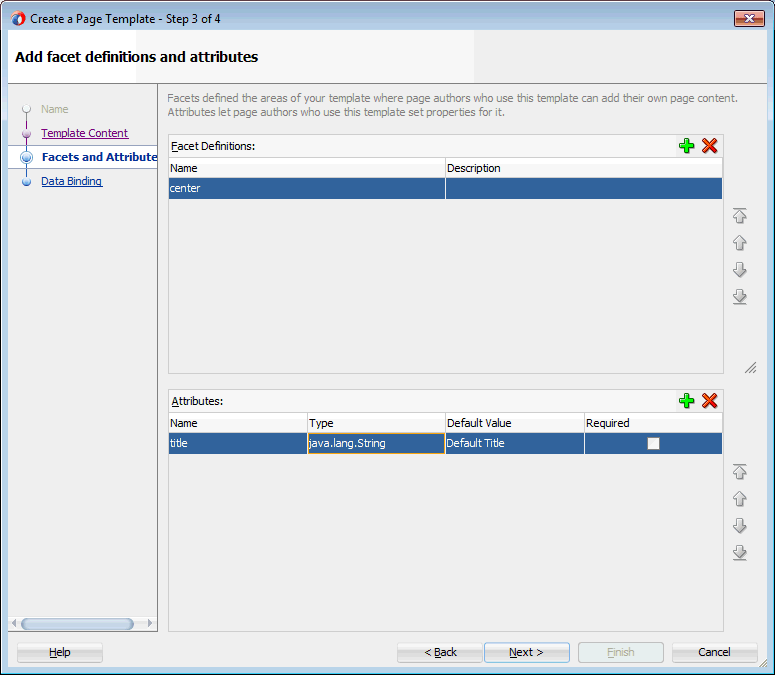The image size is (775, 675).
Task: Select the title attribute name cell
Action: pyautogui.click(x=238, y=443)
